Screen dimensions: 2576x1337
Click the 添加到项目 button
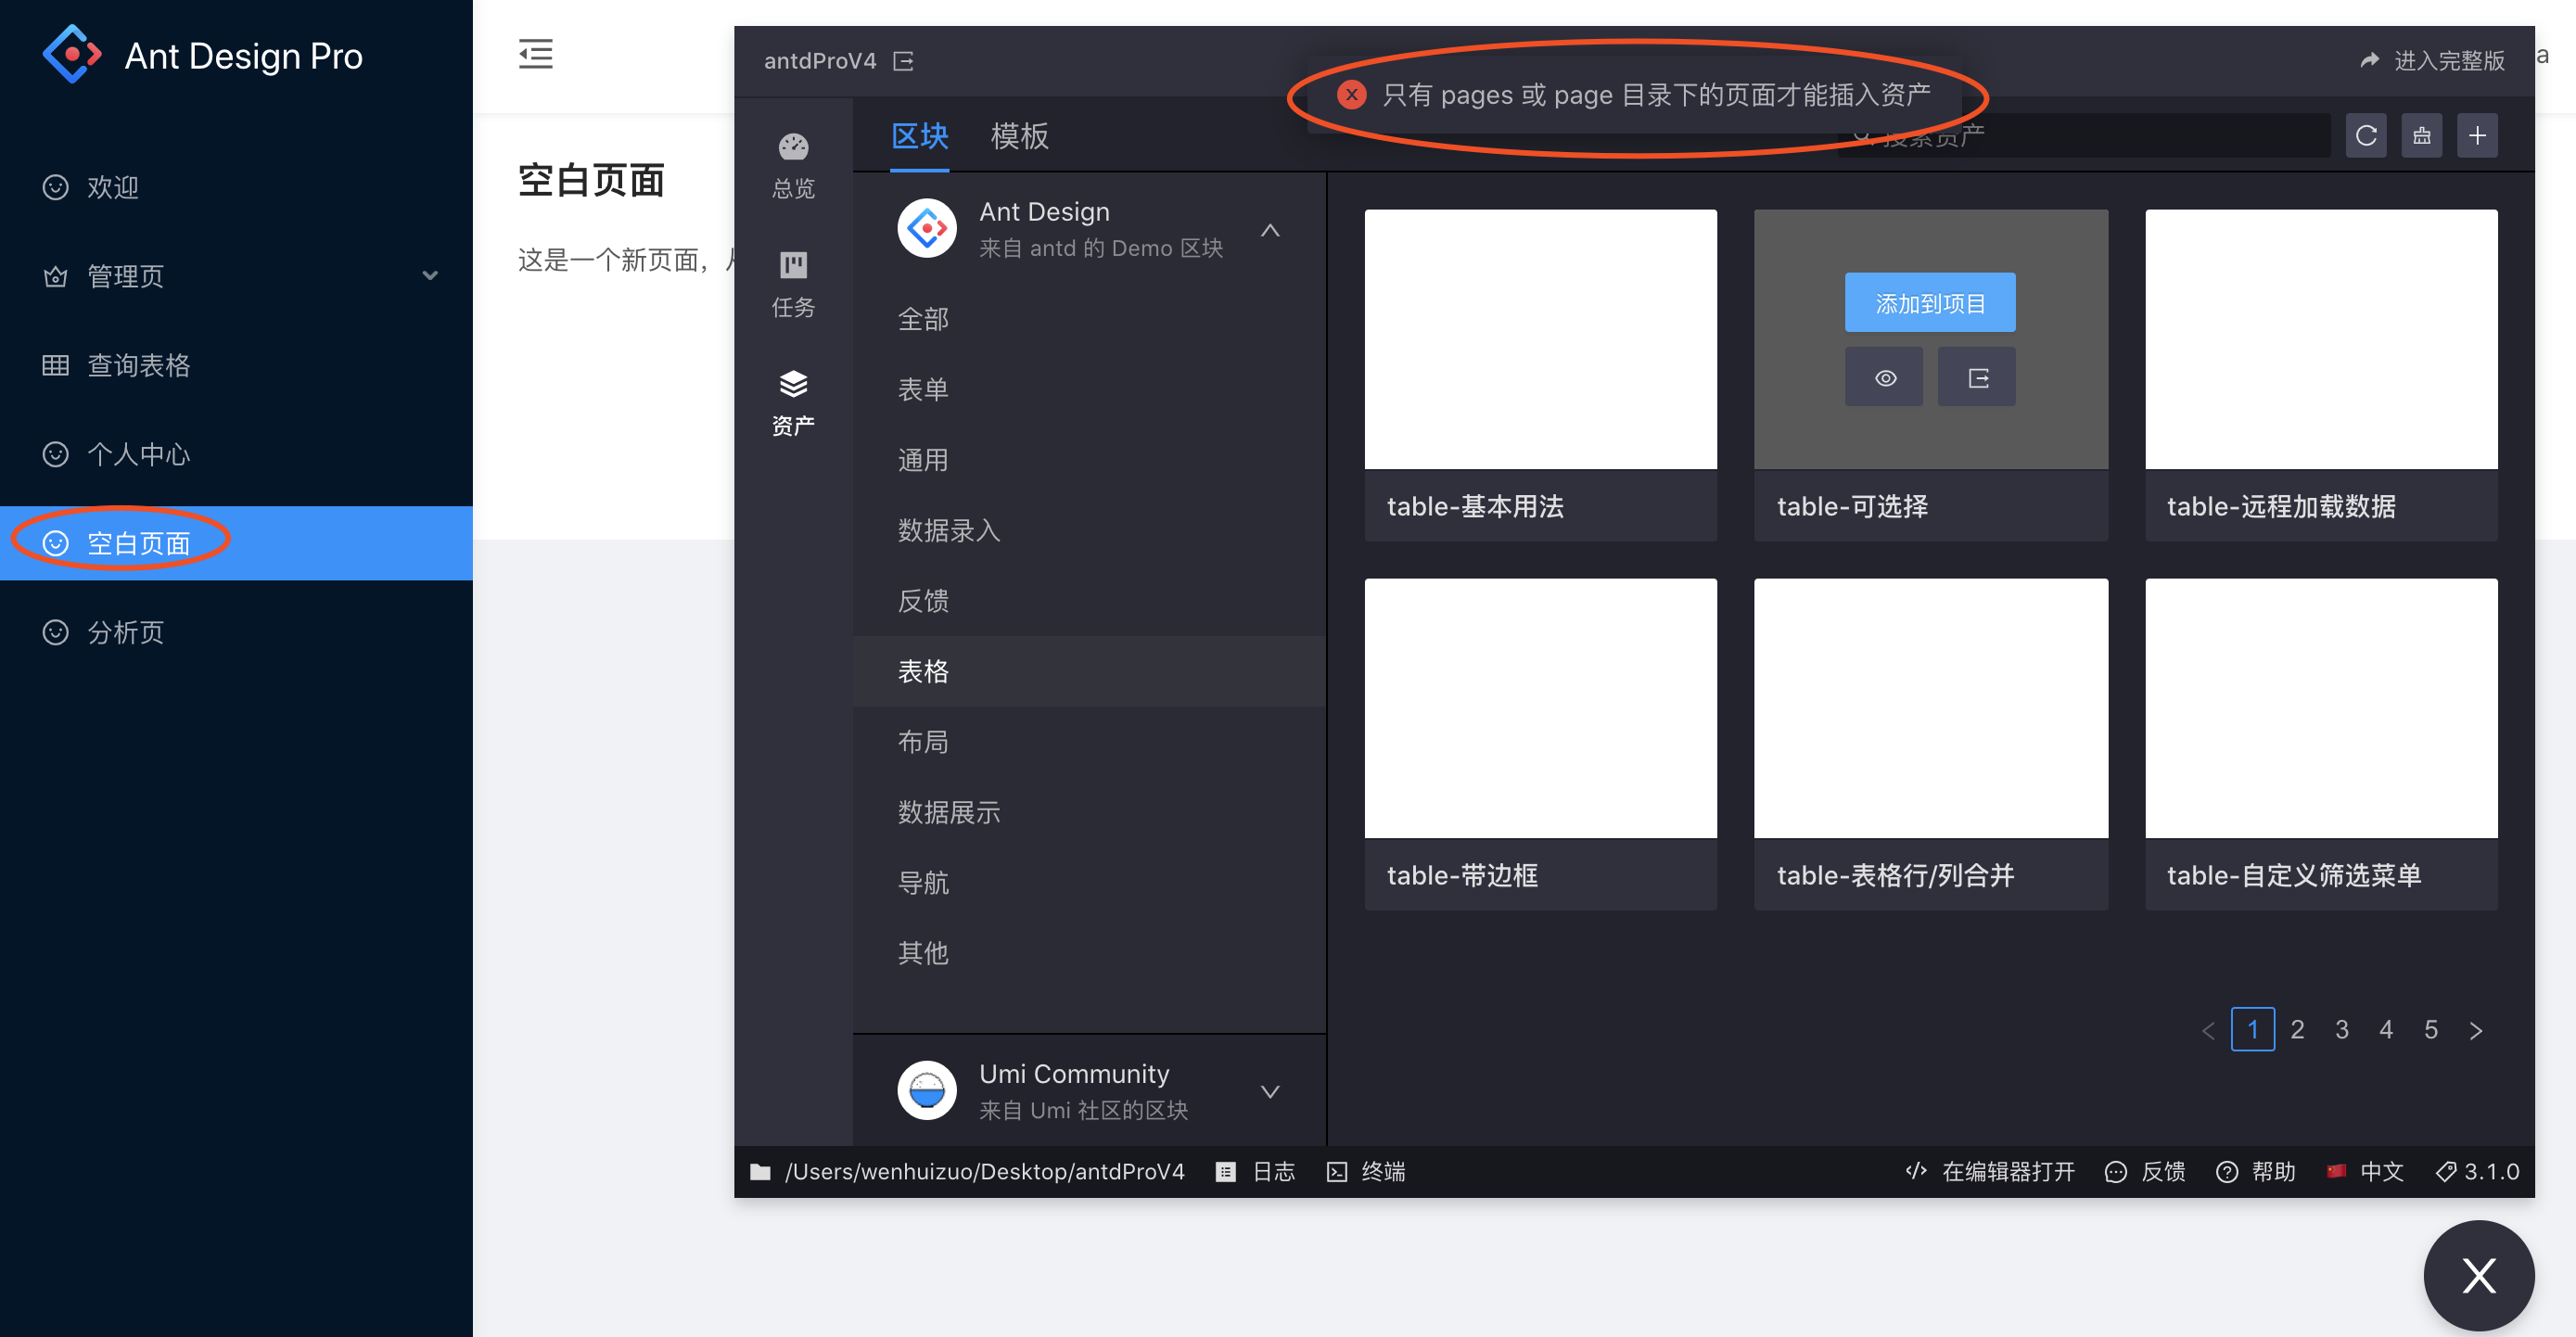(1930, 302)
